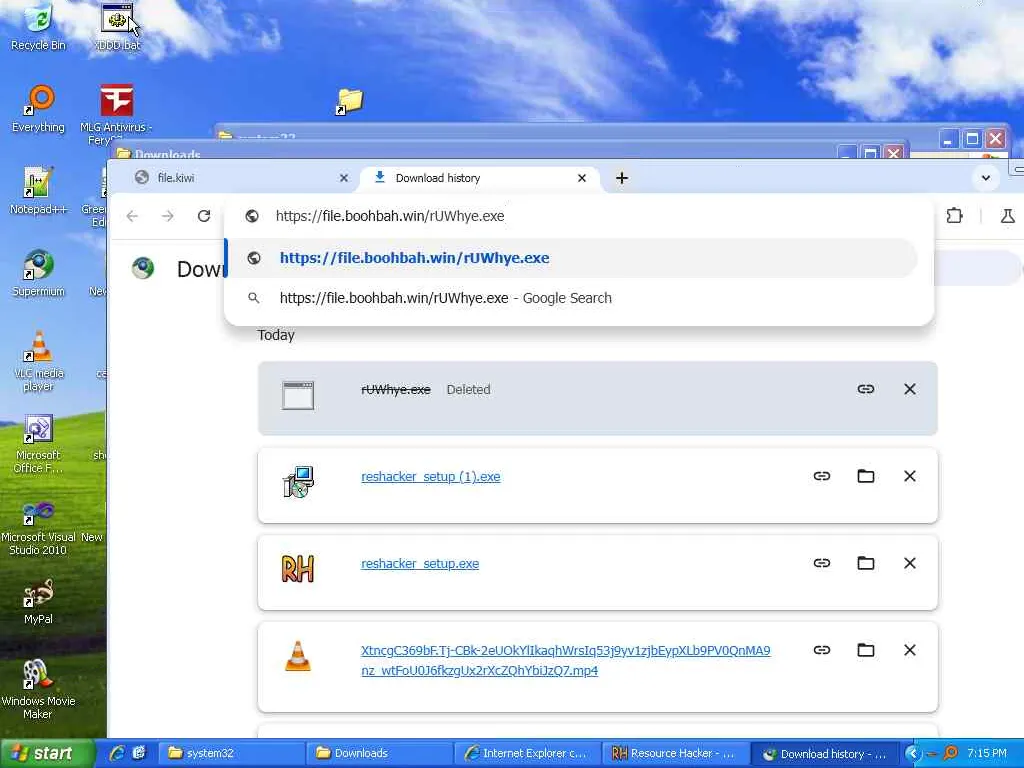Select the folder shortcut on the desktop
Image resolution: width=1024 pixels, height=768 pixels.
pyautogui.click(x=349, y=102)
